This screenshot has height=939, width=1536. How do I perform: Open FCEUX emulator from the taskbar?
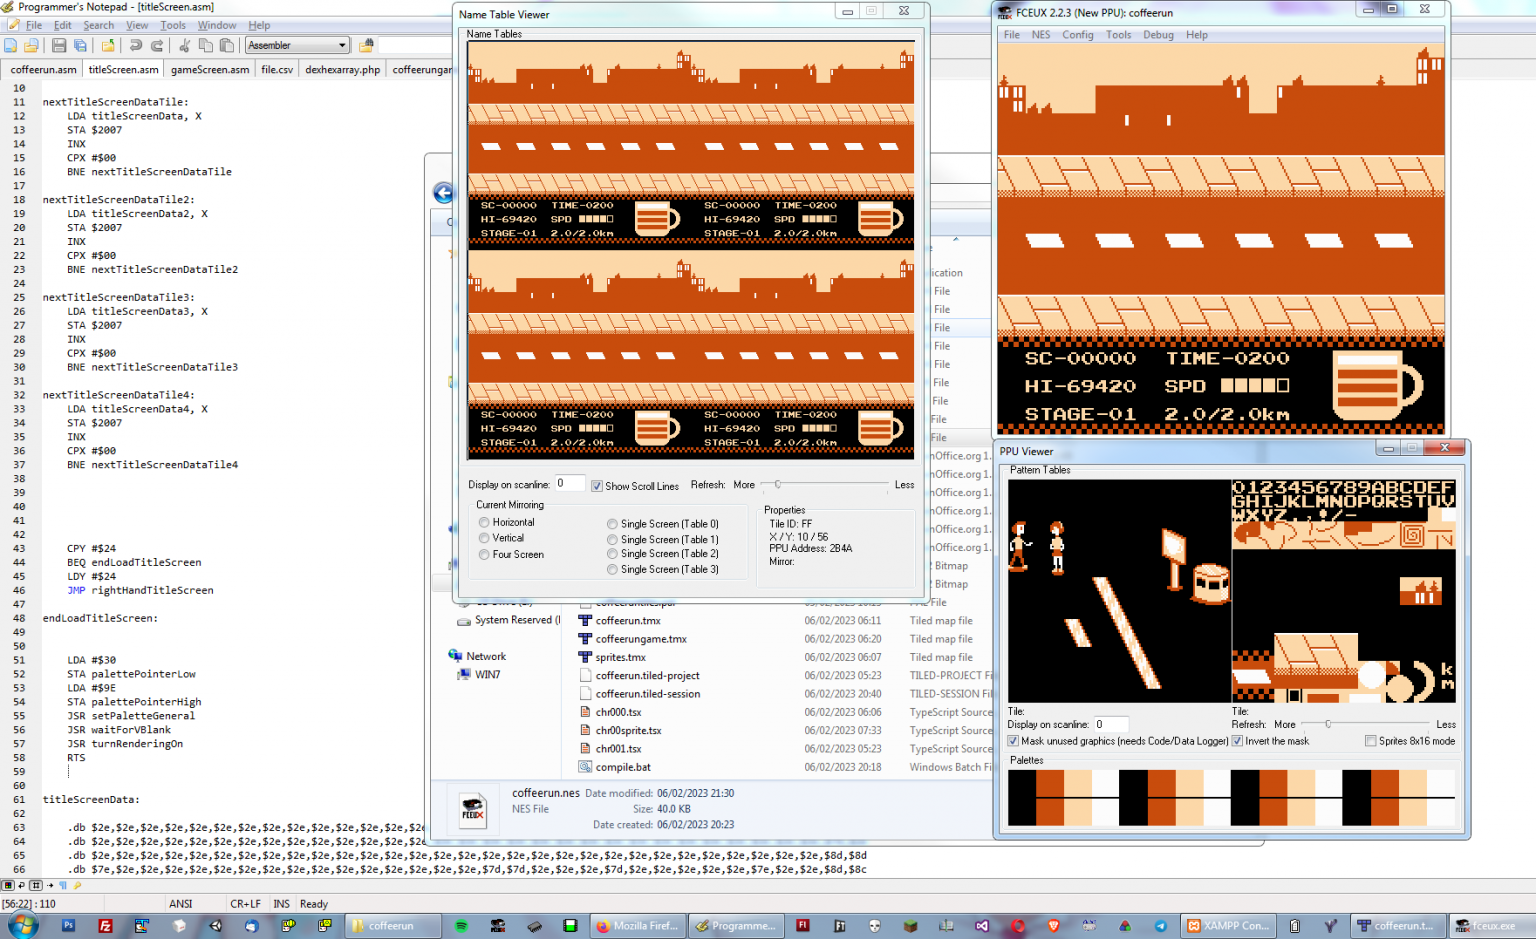tap(1490, 925)
